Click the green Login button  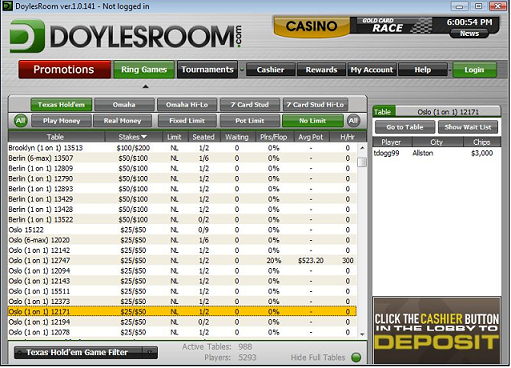tap(474, 70)
